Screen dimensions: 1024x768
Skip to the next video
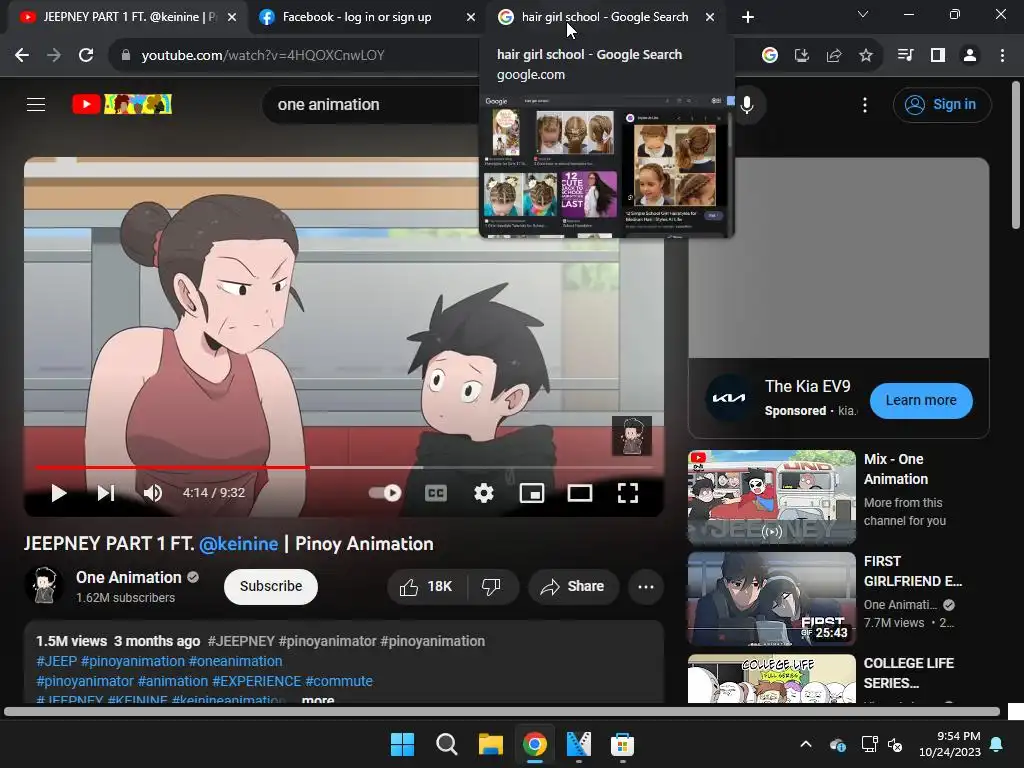tap(106, 493)
